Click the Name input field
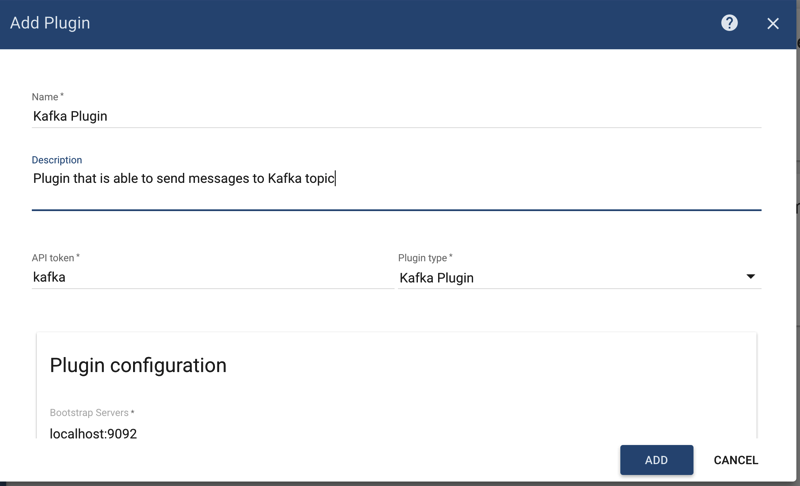 (x=396, y=116)
